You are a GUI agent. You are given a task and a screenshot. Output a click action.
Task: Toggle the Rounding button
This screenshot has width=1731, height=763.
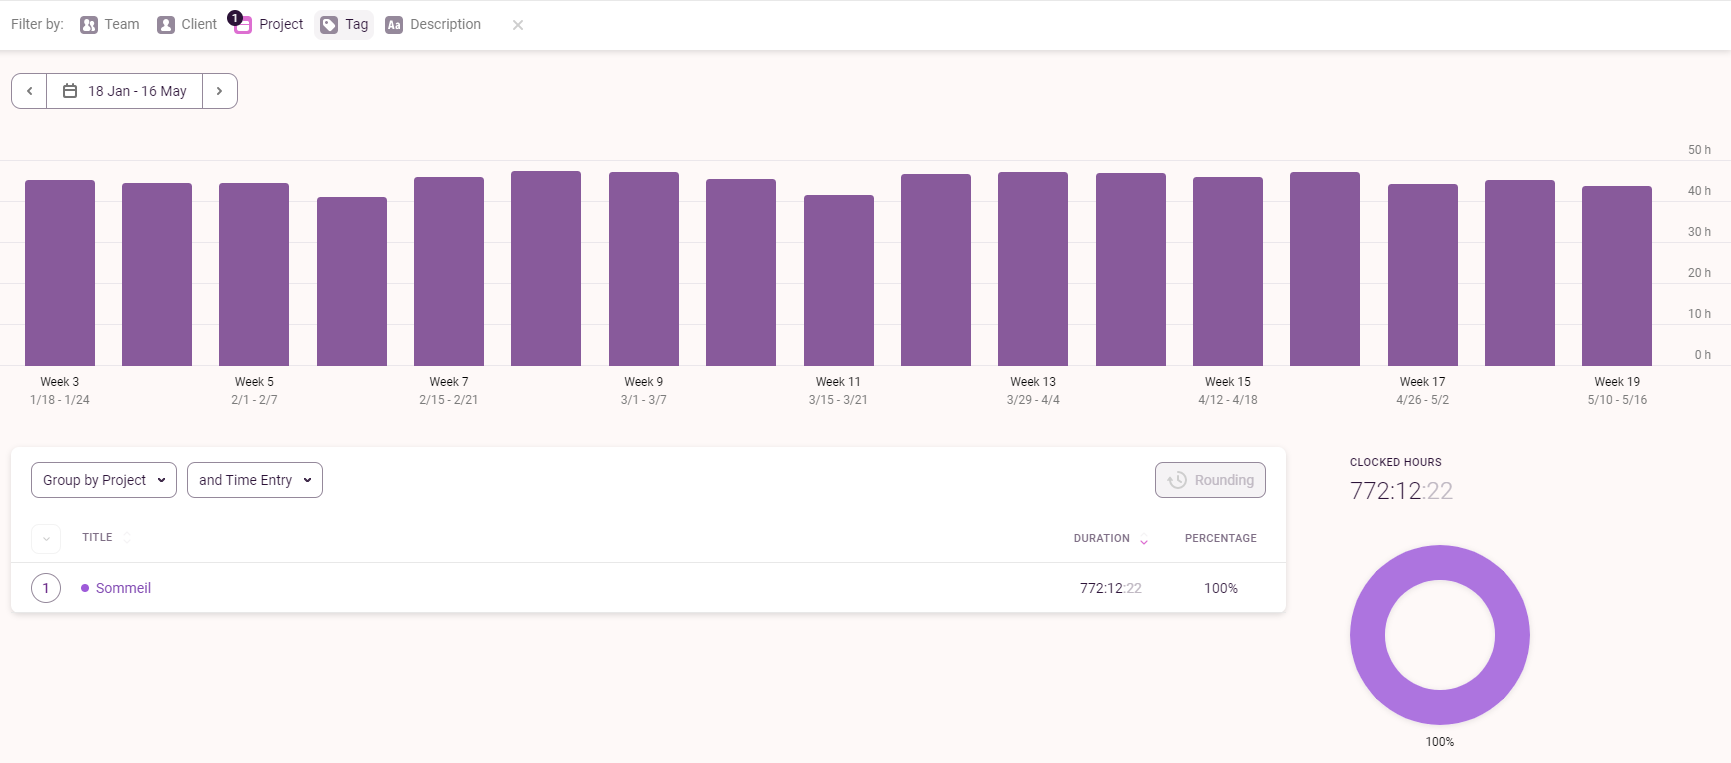[1210, 480]
